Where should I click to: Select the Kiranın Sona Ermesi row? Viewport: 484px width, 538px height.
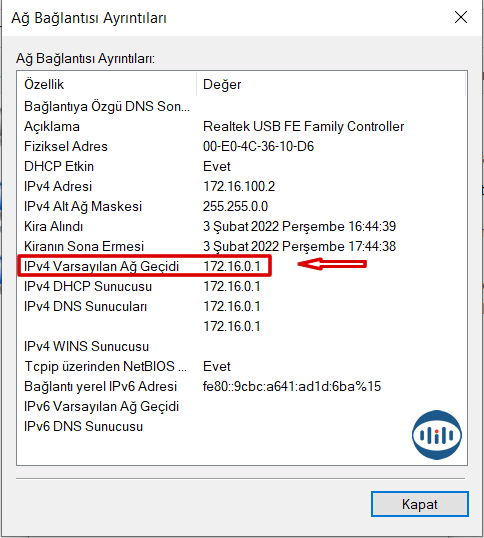[242, 246]
